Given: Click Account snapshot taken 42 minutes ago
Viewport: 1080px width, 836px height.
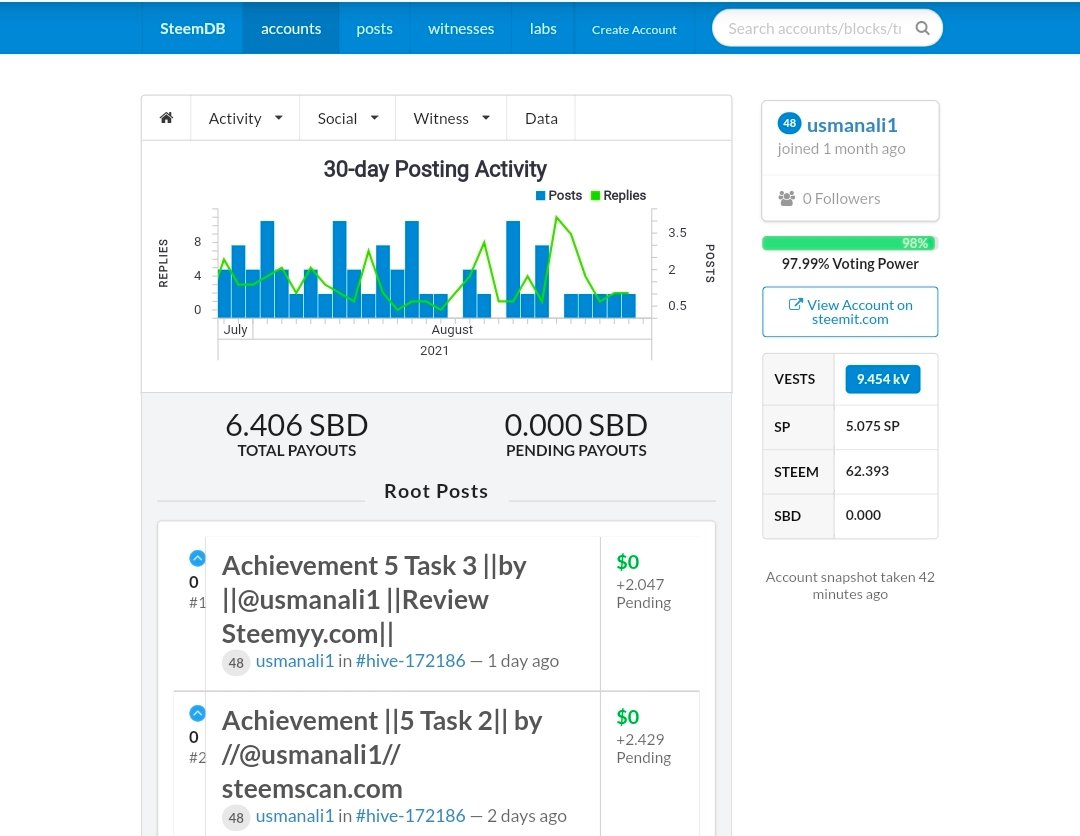Looking at the screenshot, I should (850, 585).
